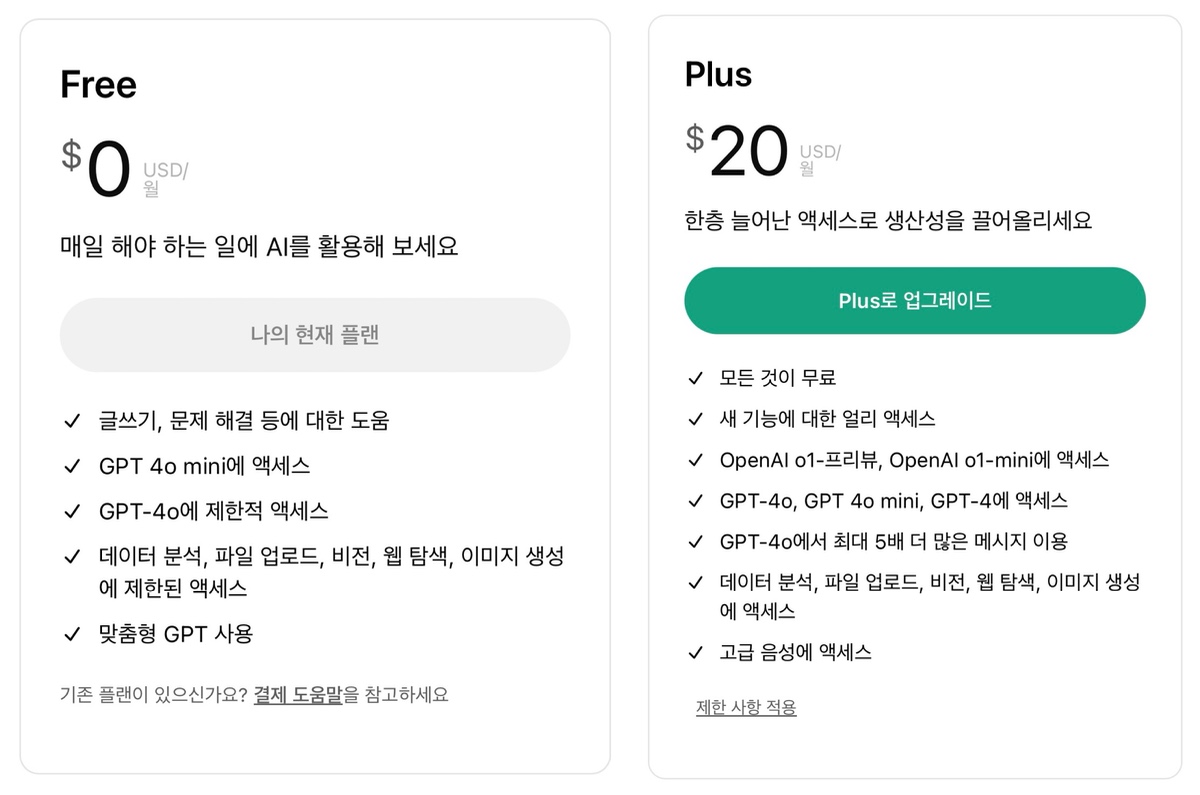Click the Free plan title
The width and height of the screenshot is (1200, 795).
tap(98, 85)
